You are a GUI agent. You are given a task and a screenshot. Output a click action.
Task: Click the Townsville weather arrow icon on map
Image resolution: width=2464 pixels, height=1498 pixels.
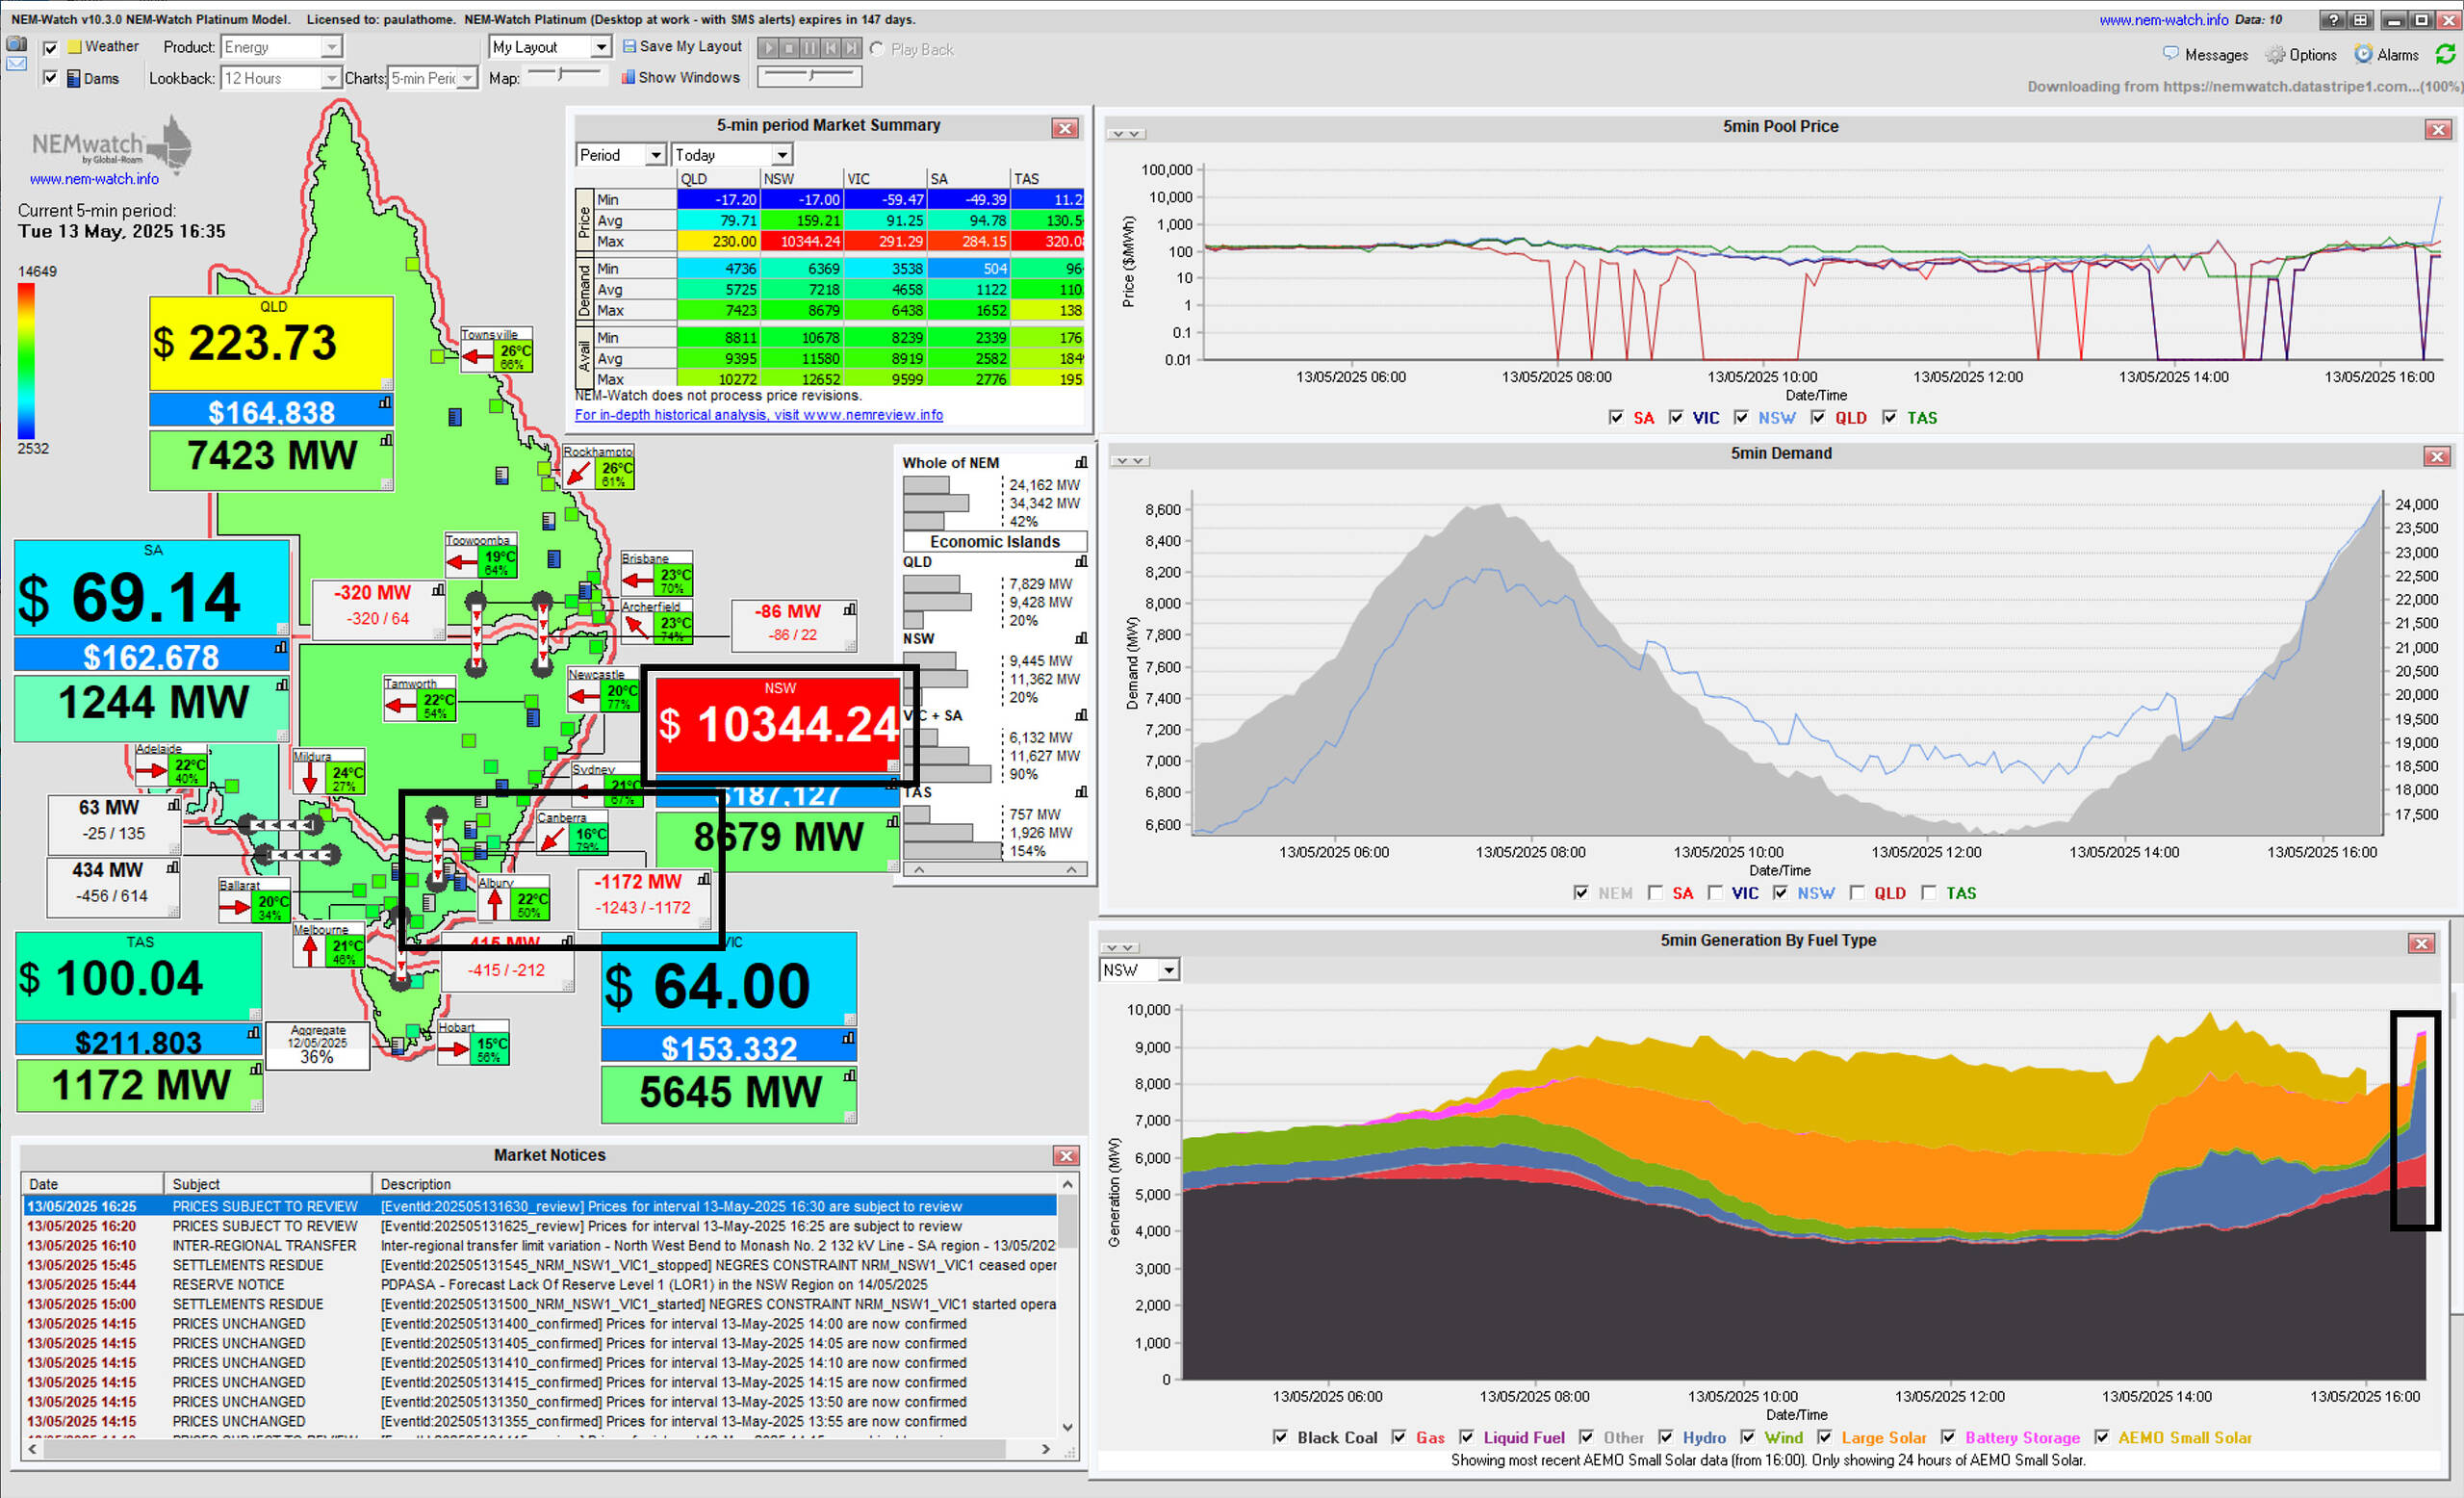point(477,357)
